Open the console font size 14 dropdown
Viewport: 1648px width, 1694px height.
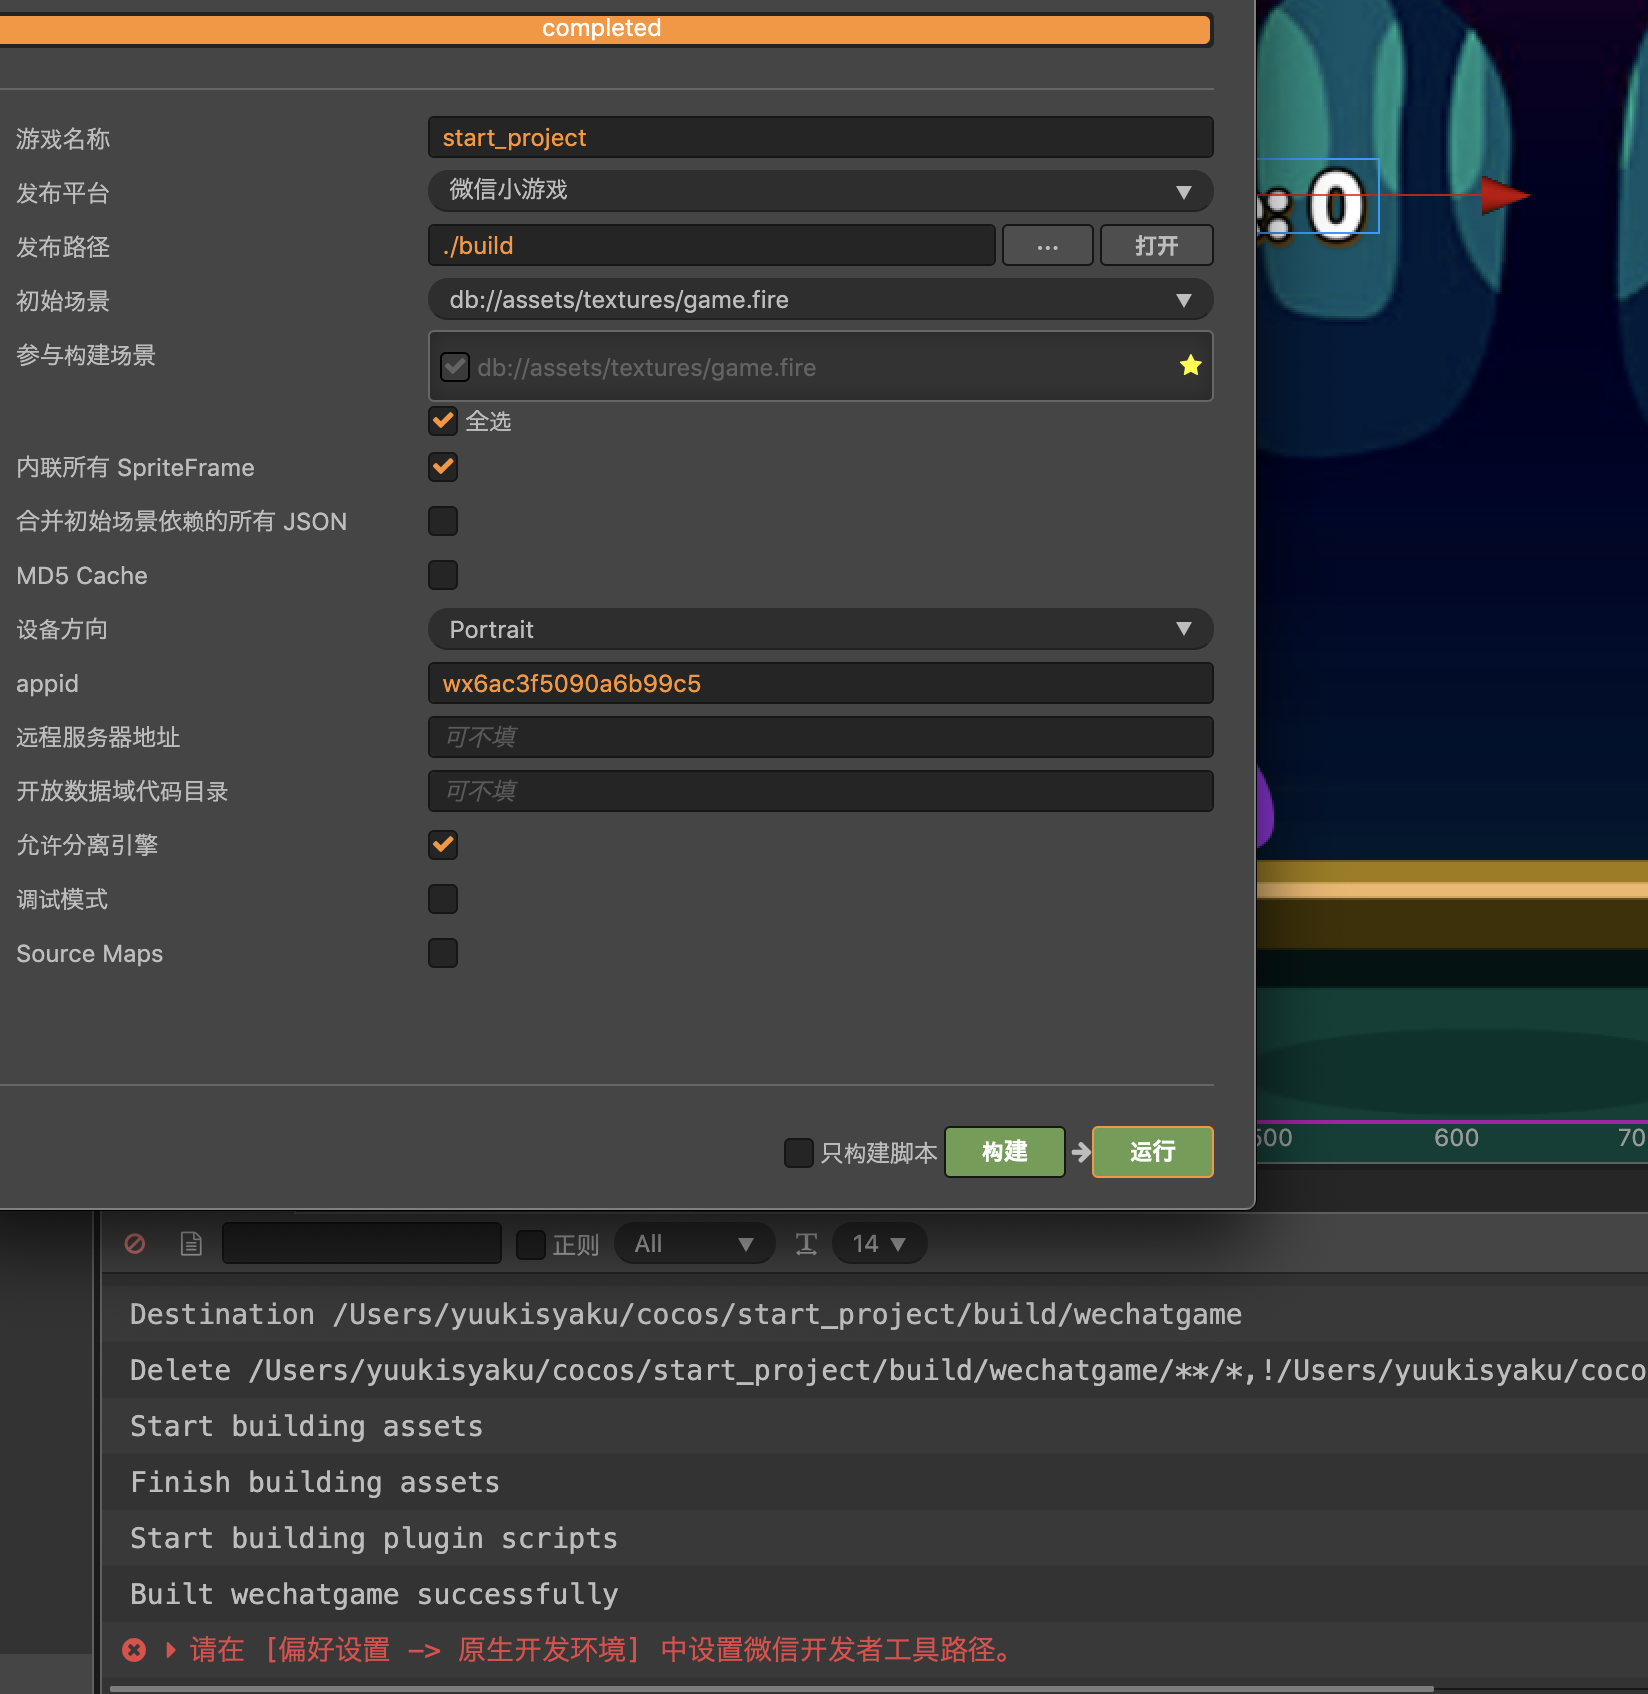tap(879, 1243)
